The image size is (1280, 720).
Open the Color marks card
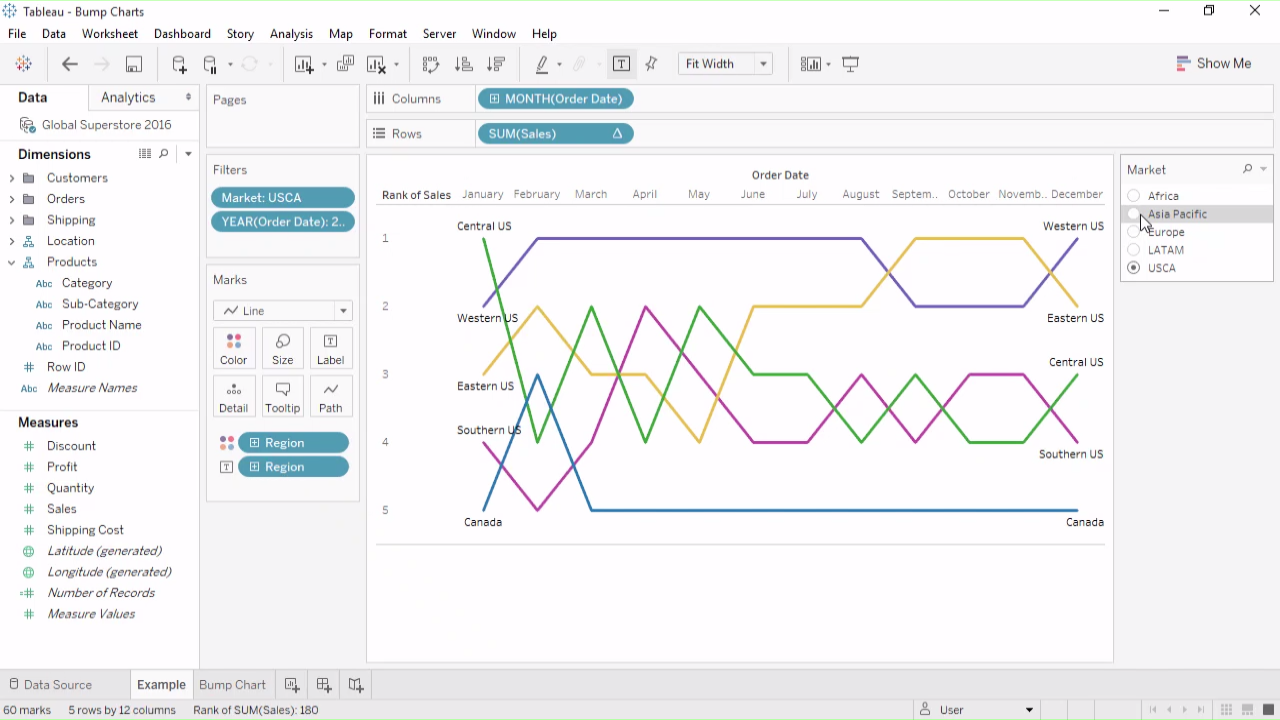coord(233,348)
